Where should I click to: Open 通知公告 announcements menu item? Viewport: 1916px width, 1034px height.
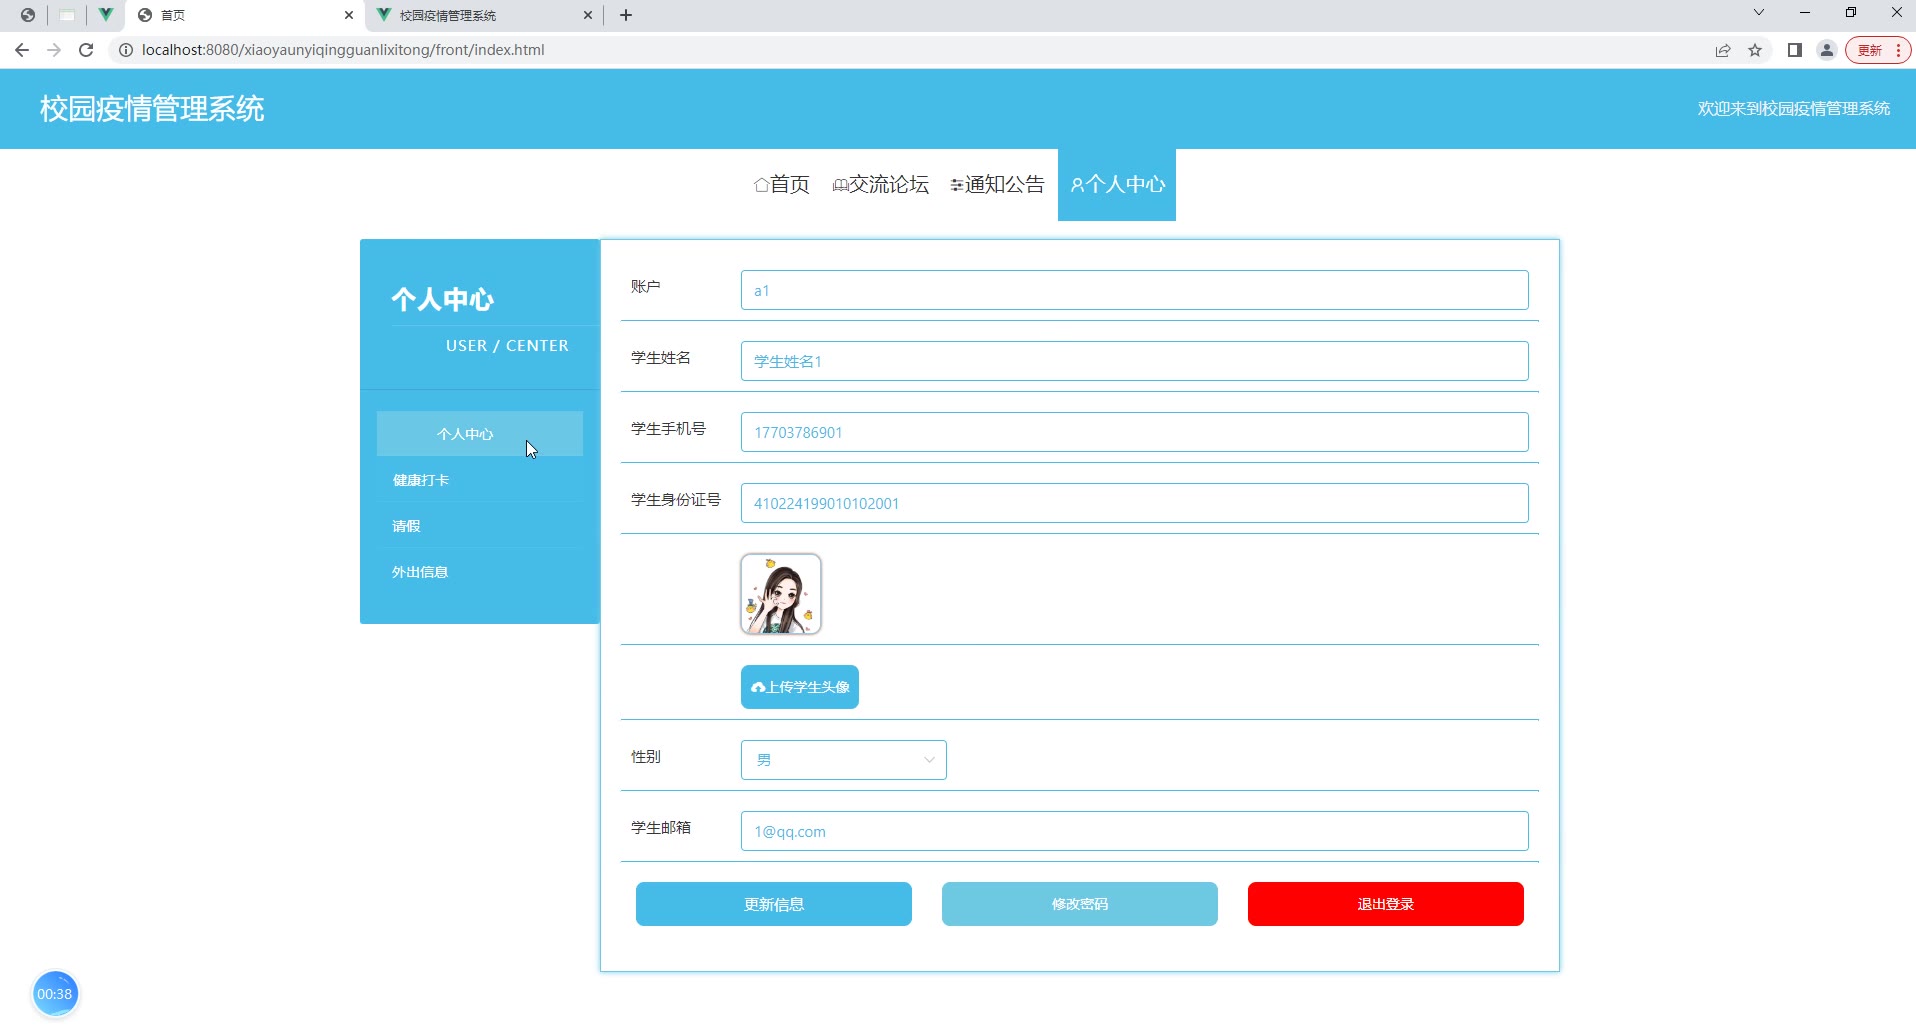click(x=997, y=185)
